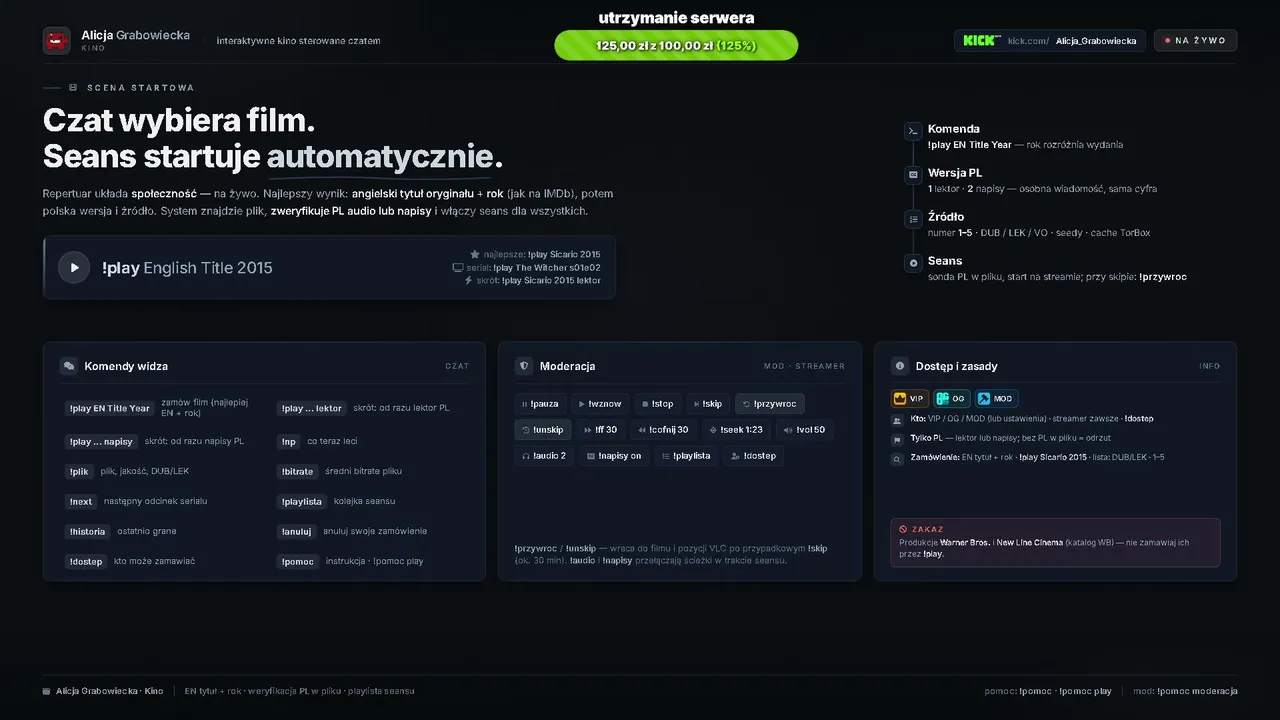Click the footer icon before Alicja Grabowiecka · Kino

47,691
